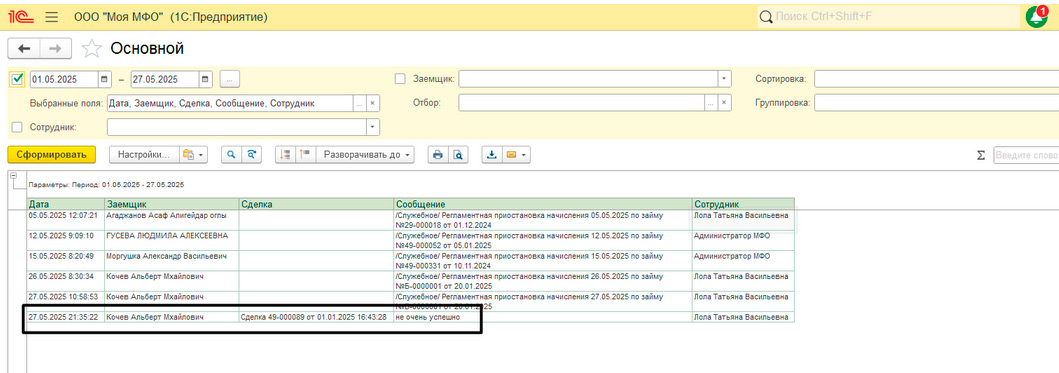Select cell ГУСЕВА ЛЮДМИЛА АЛЕКСЕЕВНА
The width and height of the screenshot is (1059, 373).
(172, 241)
